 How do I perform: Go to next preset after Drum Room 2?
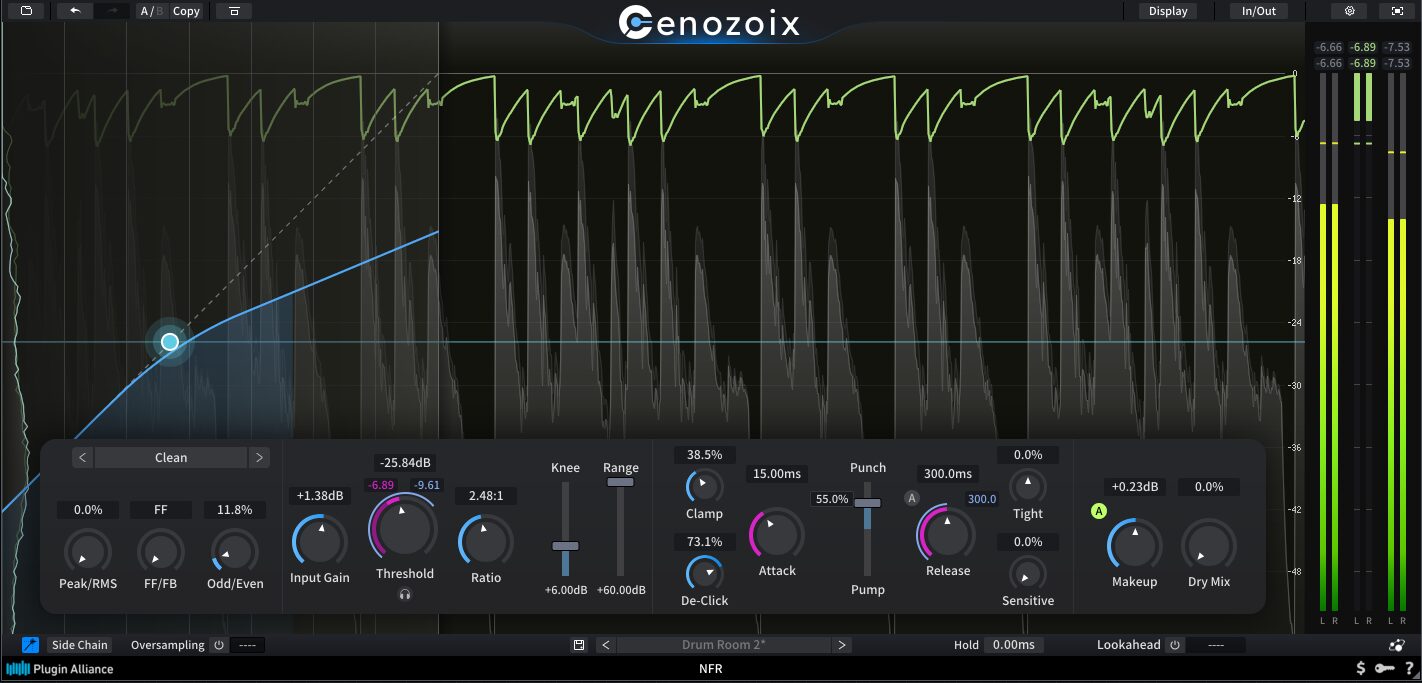click(842, 645)
